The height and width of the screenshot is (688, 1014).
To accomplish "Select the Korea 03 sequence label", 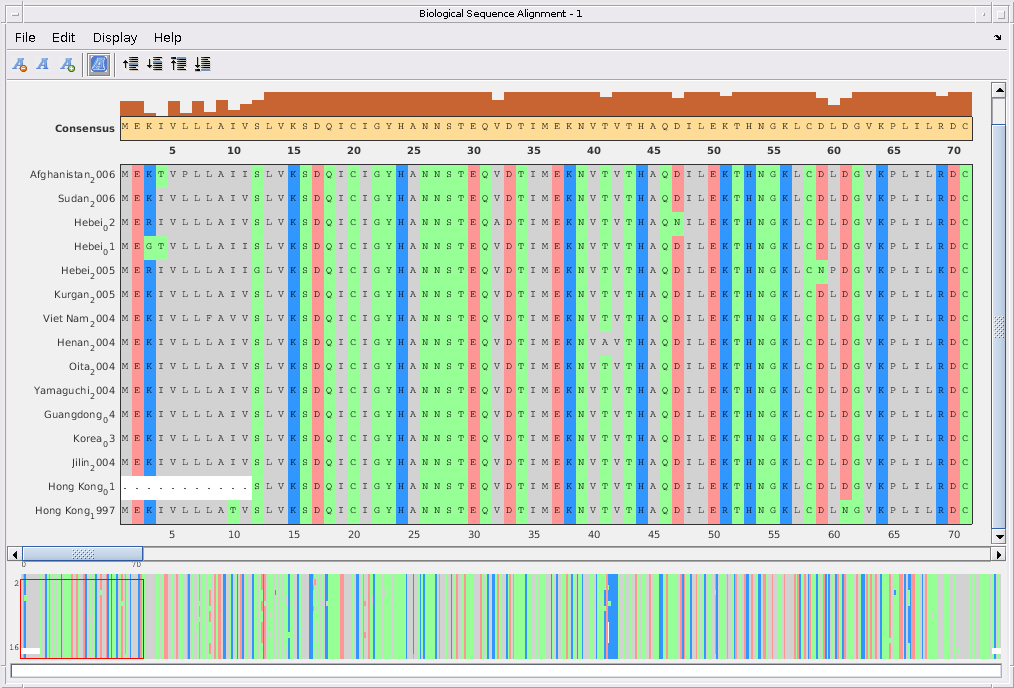I will pos(94,438).
